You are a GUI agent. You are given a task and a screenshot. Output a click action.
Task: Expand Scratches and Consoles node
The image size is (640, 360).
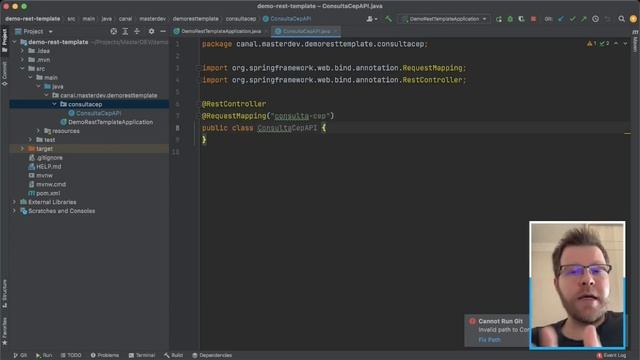pyautogui.click(x=15, y=211)
